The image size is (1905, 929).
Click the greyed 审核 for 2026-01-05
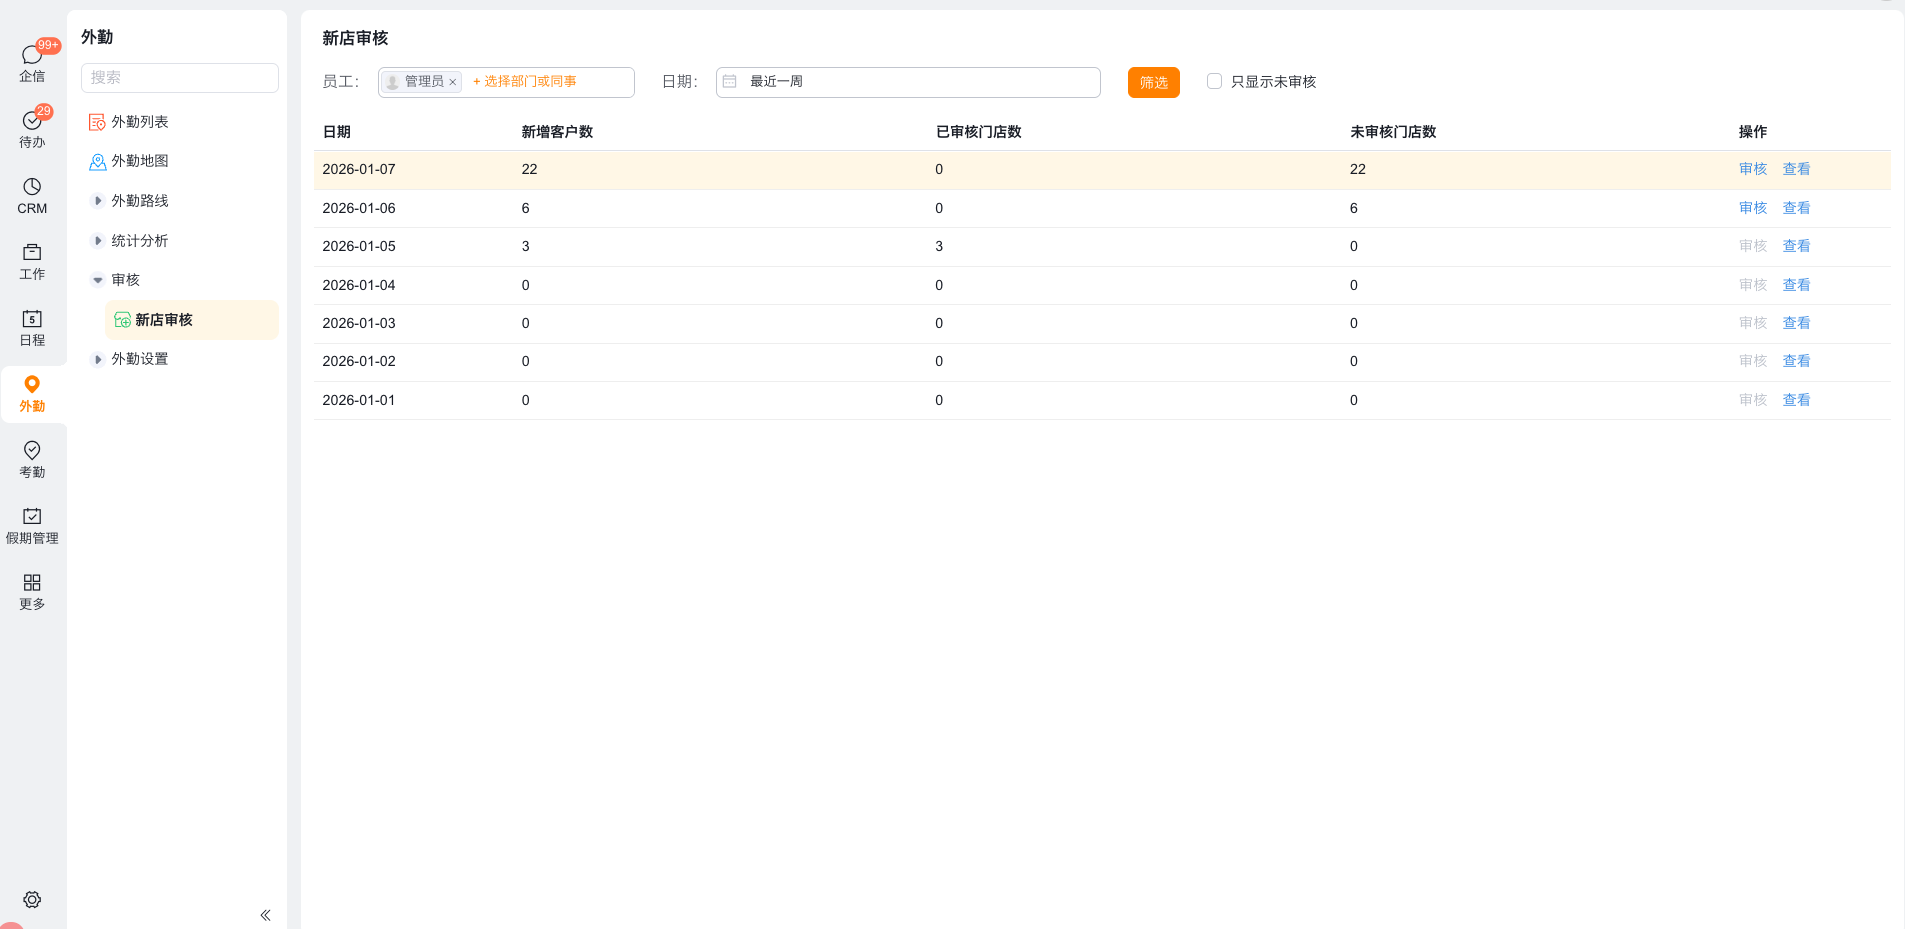pyautogui.click(x=1753, y=246)
